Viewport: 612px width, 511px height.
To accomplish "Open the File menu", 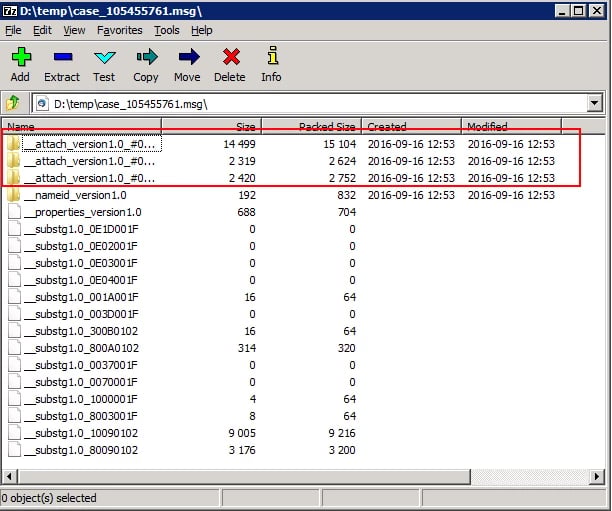I will (x=13, y=30).
